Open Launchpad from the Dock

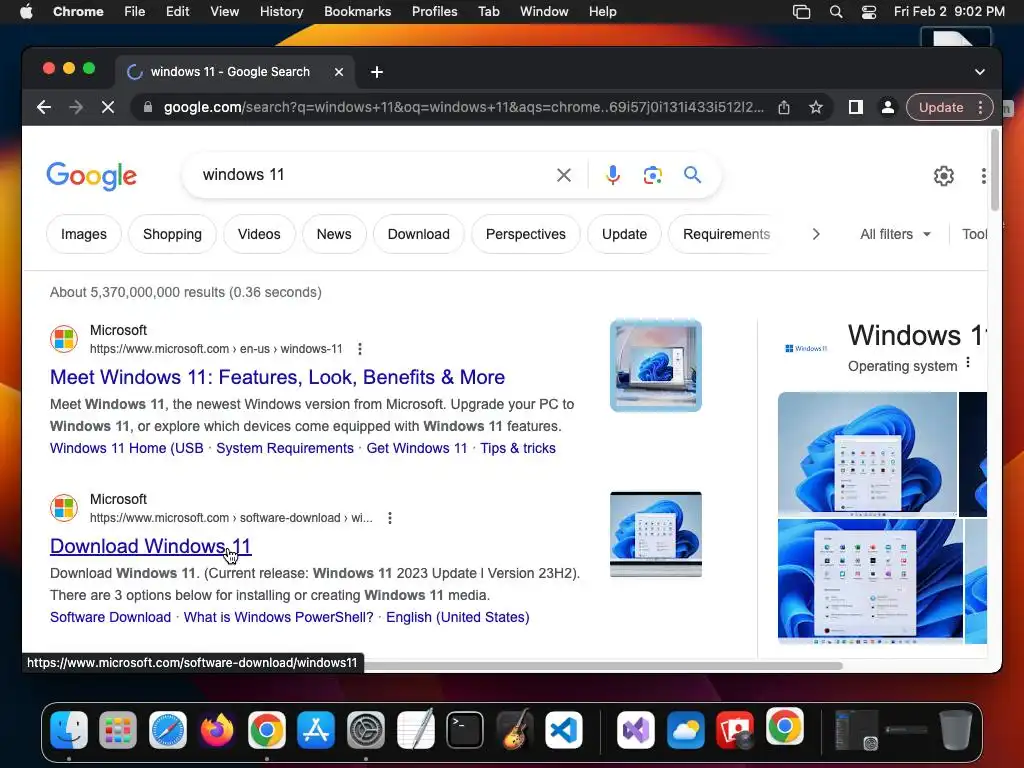118,729
